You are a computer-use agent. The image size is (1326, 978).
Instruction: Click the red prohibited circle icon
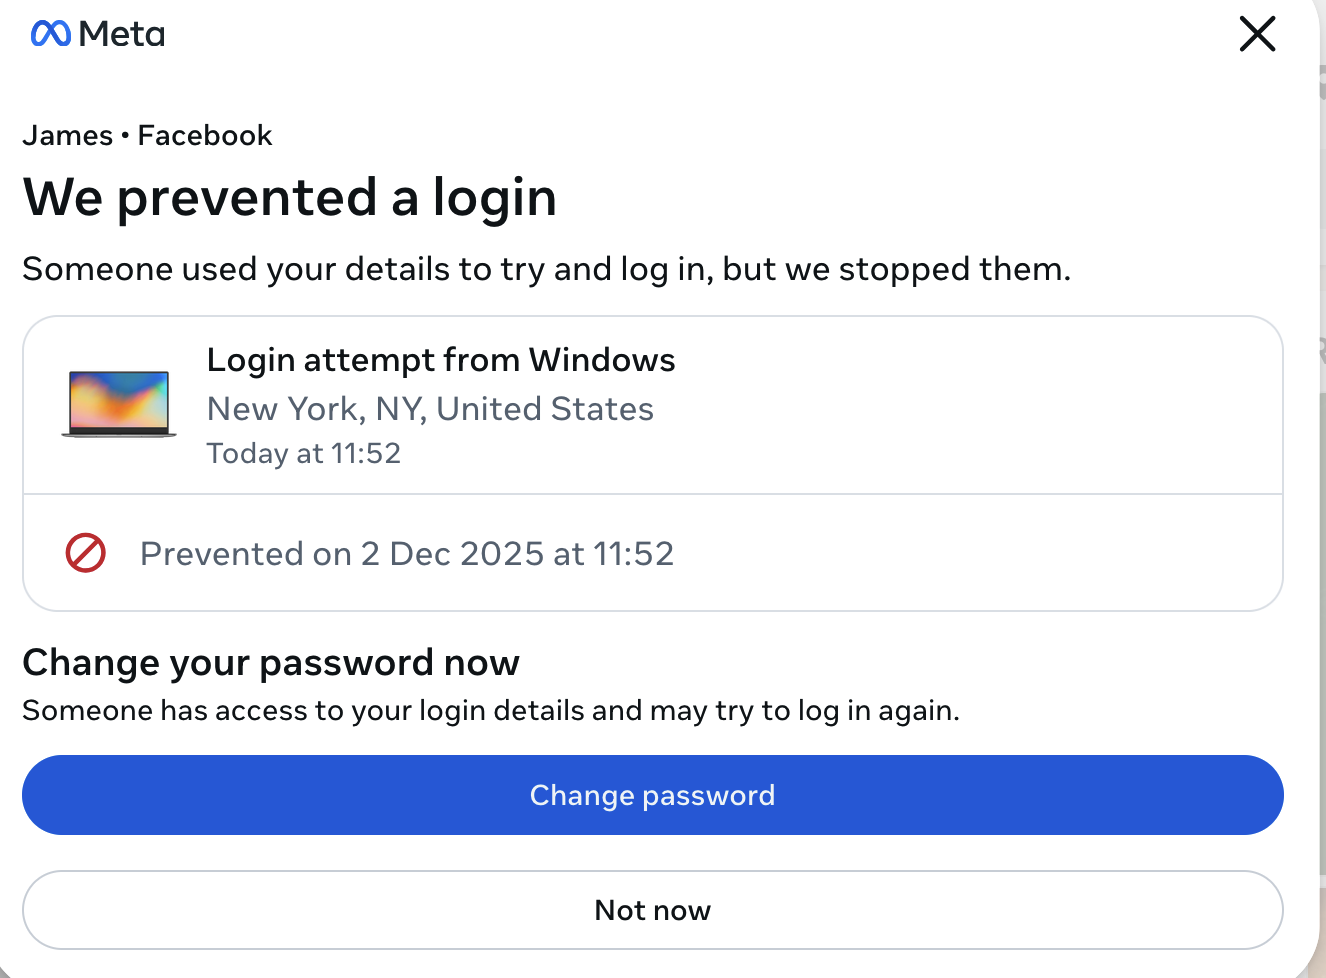coord(86,553)
